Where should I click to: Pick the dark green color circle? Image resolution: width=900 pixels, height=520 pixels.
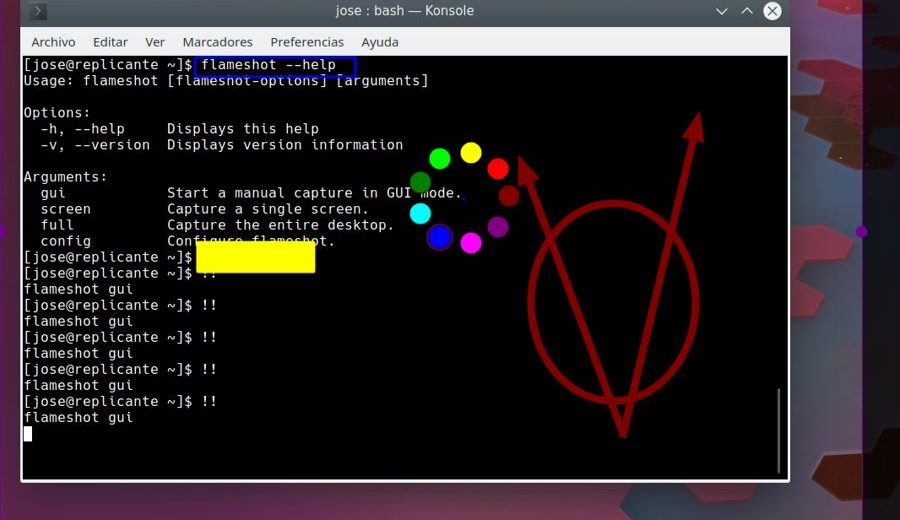[x=421, y=182]
